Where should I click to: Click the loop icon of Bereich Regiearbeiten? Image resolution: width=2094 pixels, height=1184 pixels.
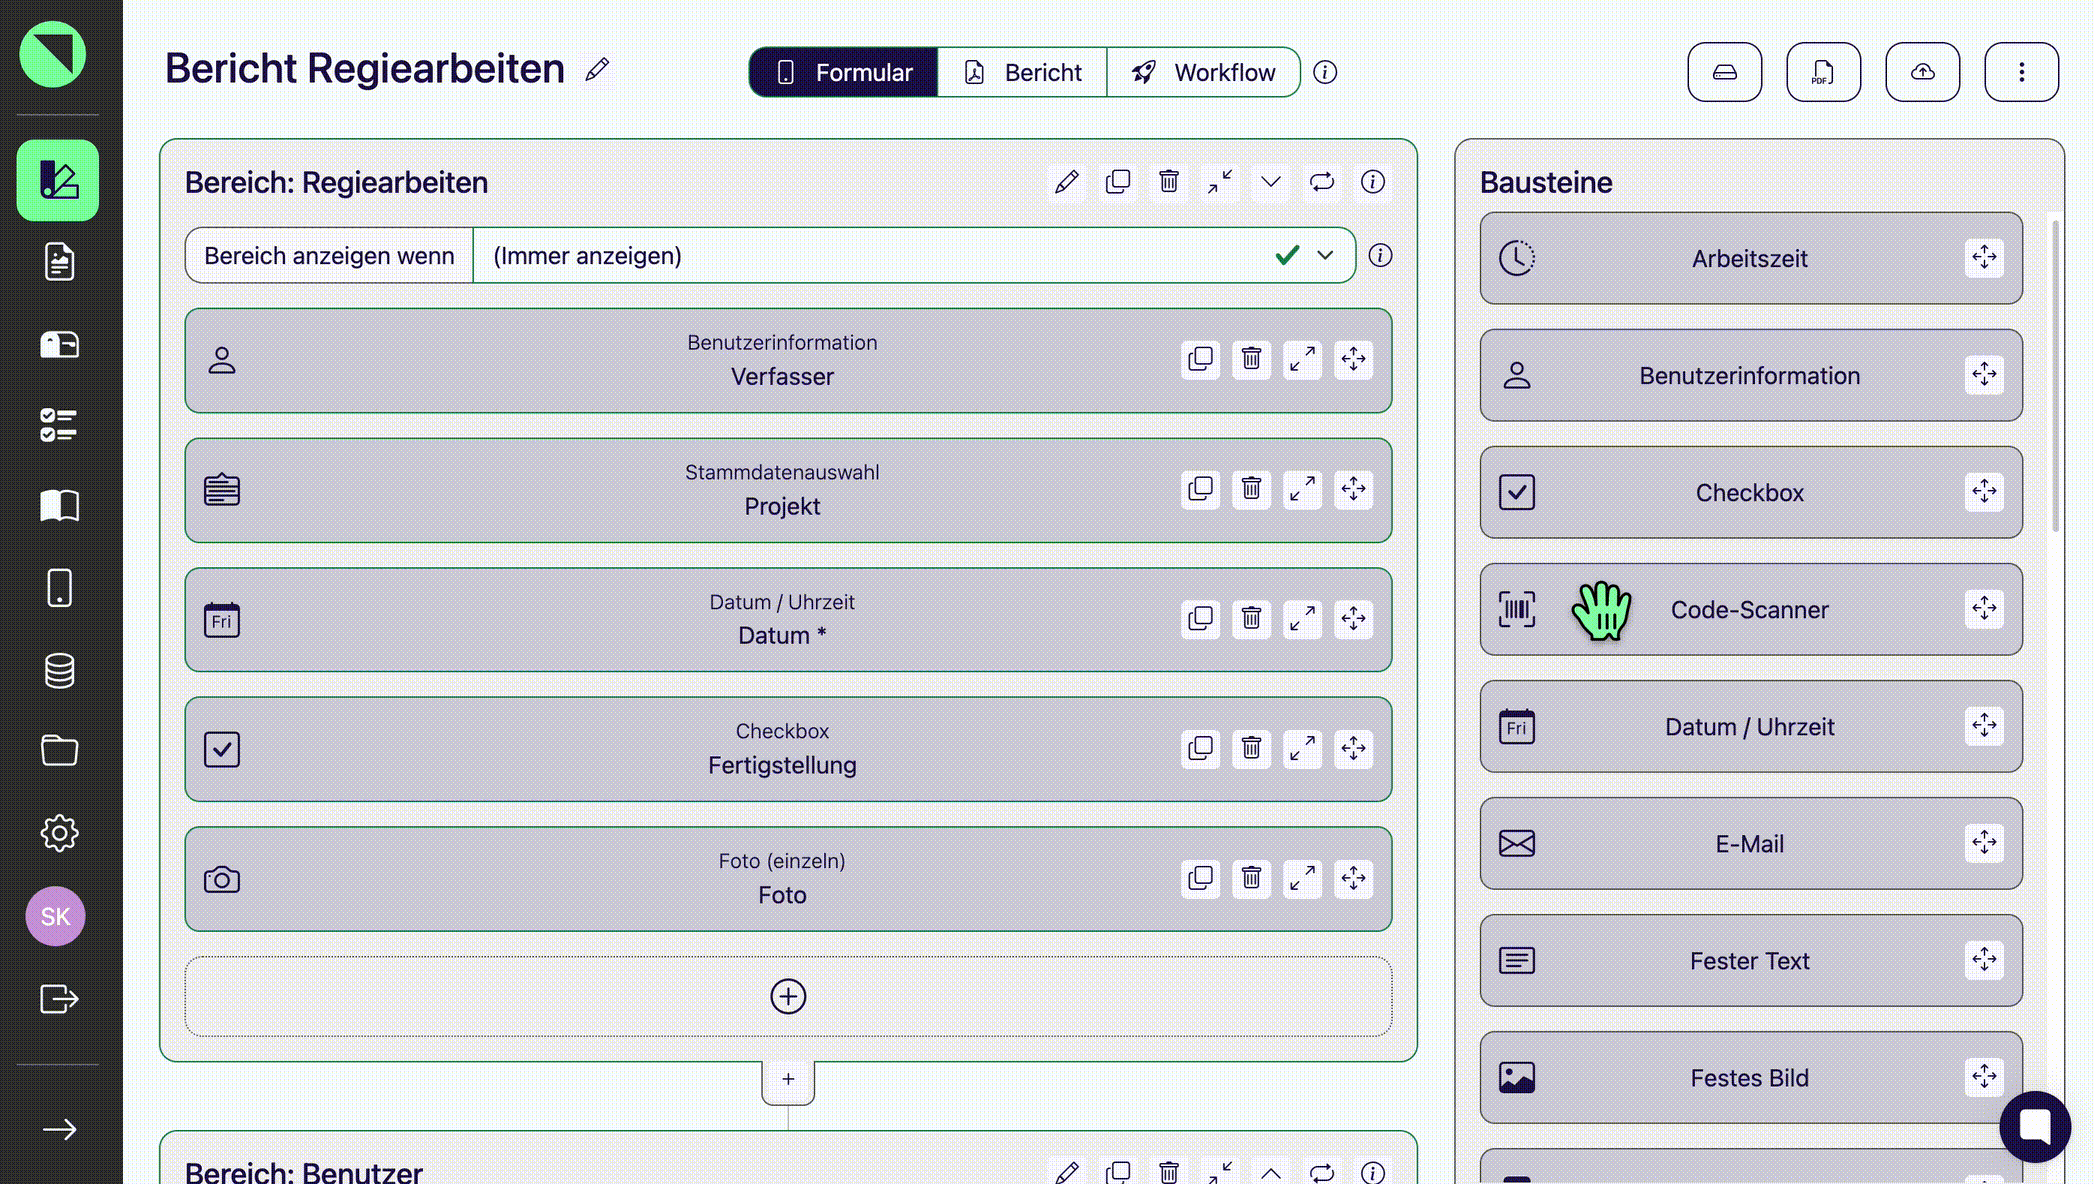(1321, 182)
